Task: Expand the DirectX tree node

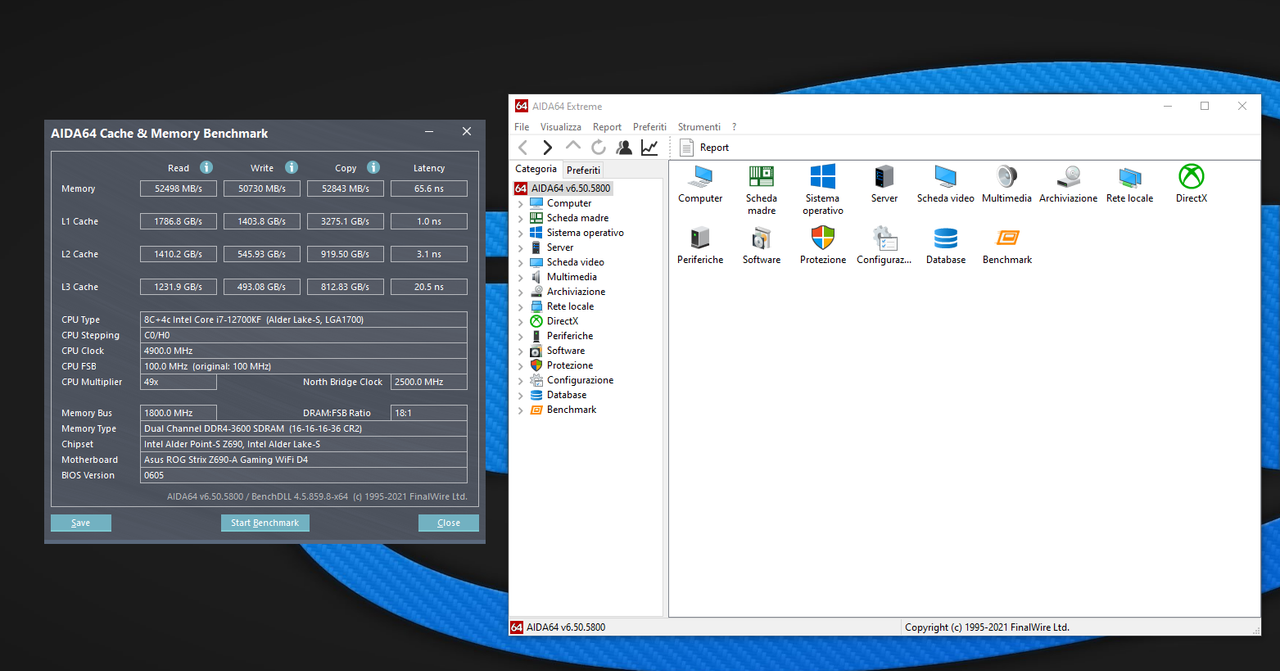Action: click(520, 321)
